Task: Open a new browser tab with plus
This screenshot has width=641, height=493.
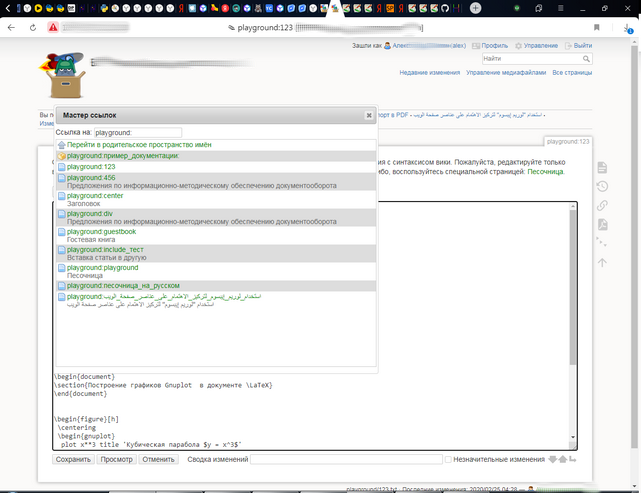Action: pyautogui.click(x=475, y=8)
